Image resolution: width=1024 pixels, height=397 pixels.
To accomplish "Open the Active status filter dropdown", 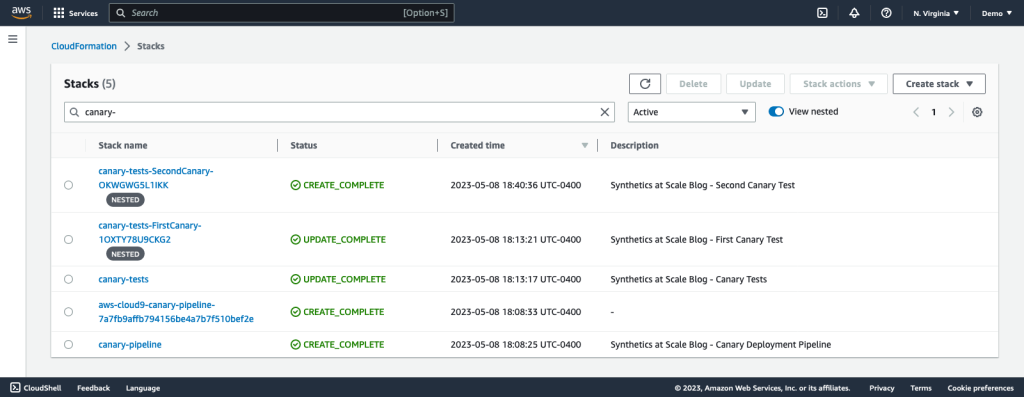I will 692,112.
